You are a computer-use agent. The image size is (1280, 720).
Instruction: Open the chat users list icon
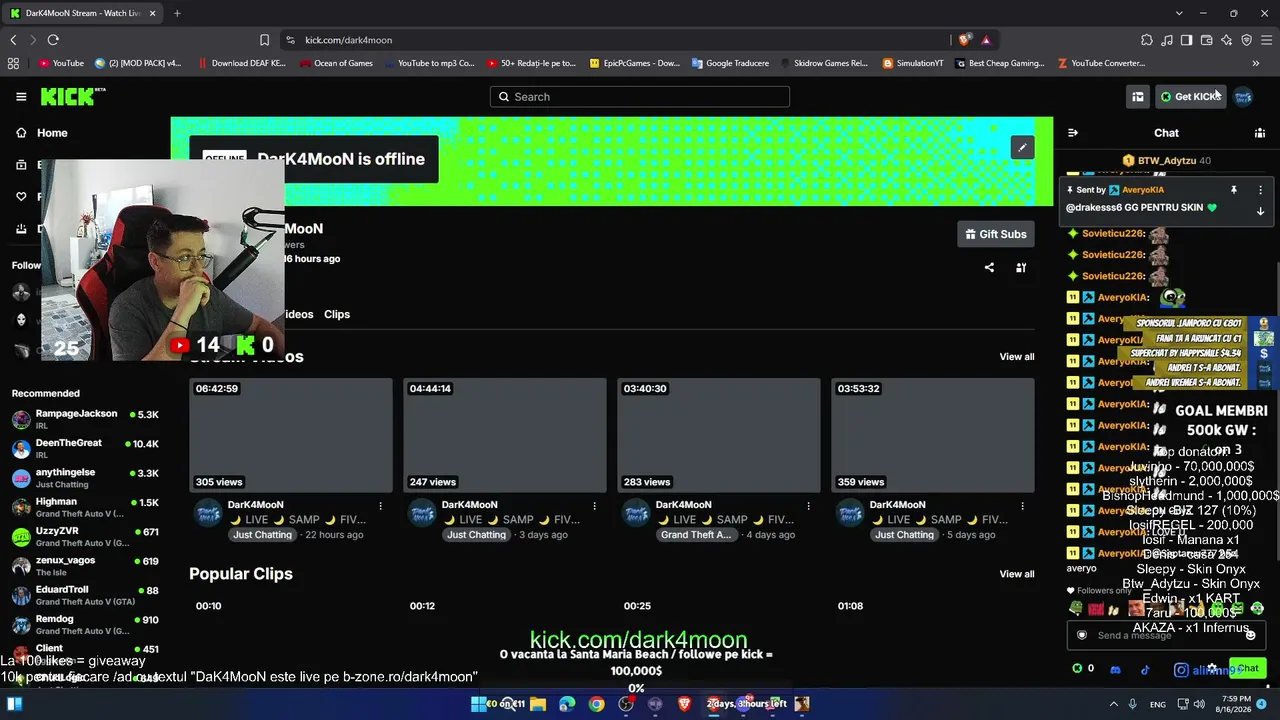(1260, 133)
